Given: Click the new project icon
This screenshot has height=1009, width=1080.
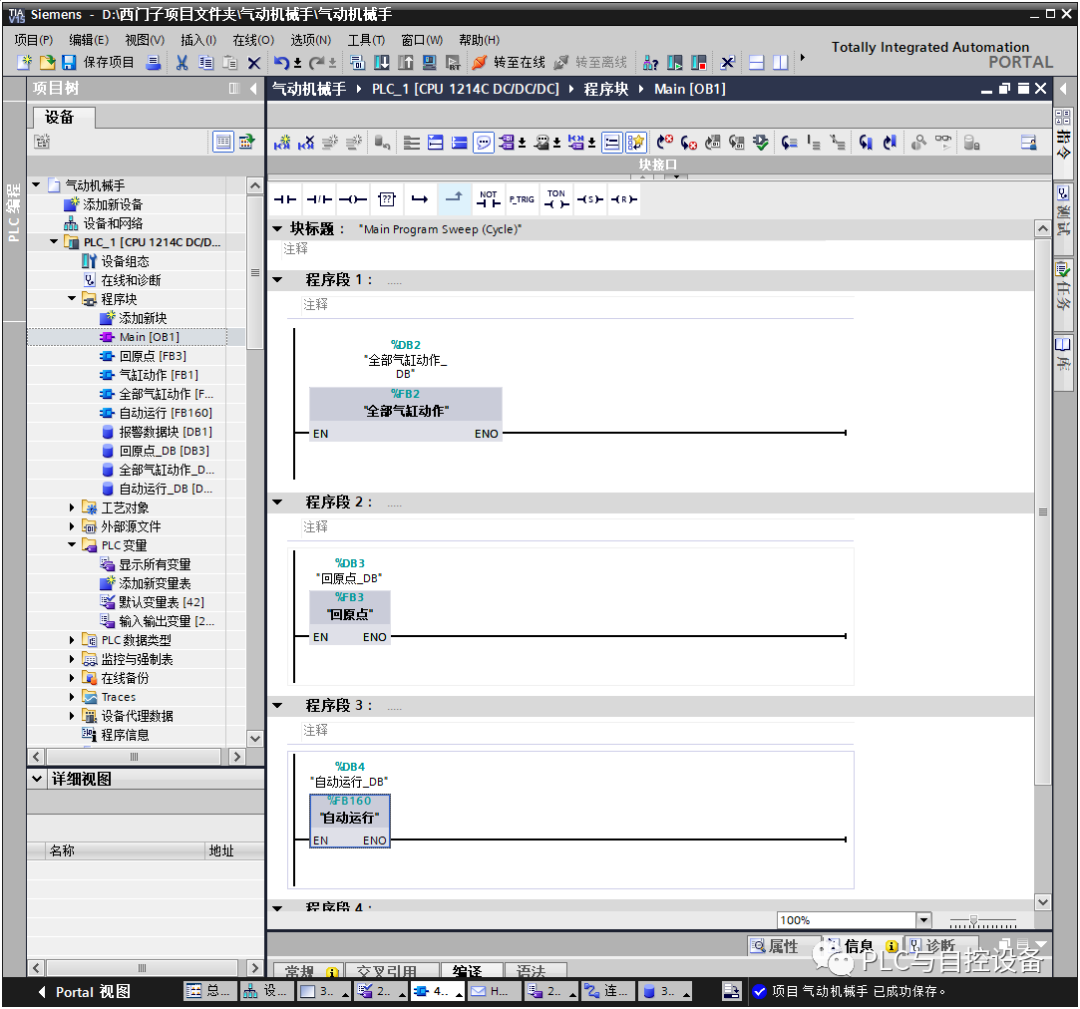Looking at the screenshot, I should (25, 63).
